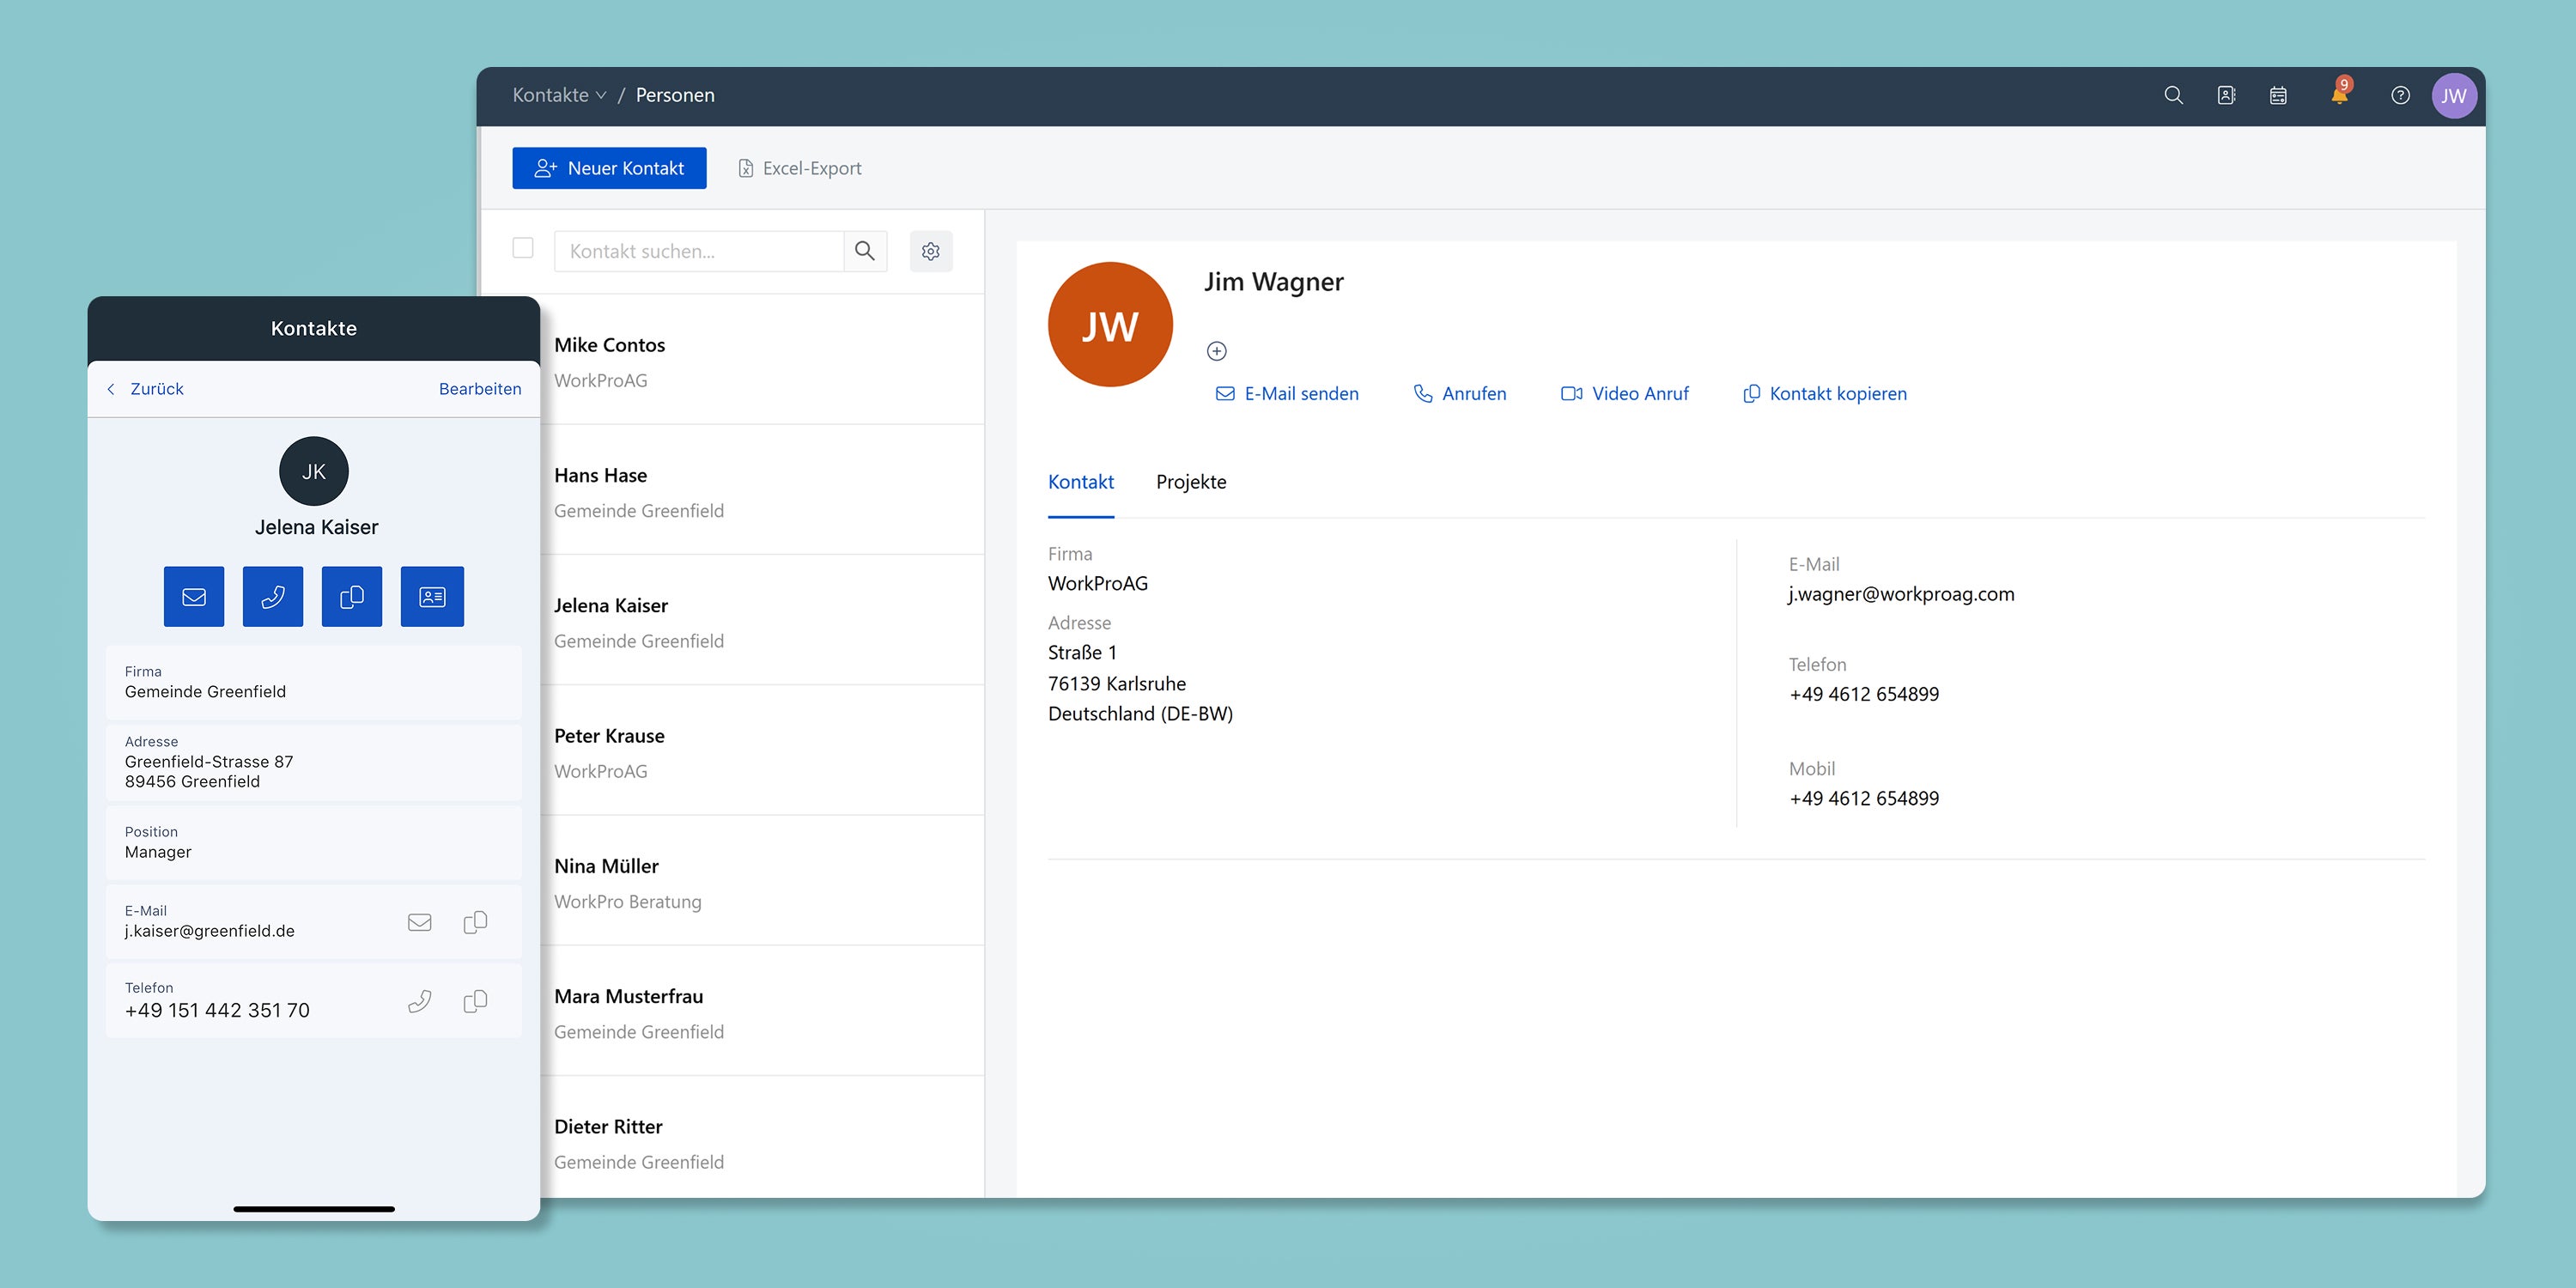
Task: Click the Neuer Kontakt button
Action: (609, 168)
